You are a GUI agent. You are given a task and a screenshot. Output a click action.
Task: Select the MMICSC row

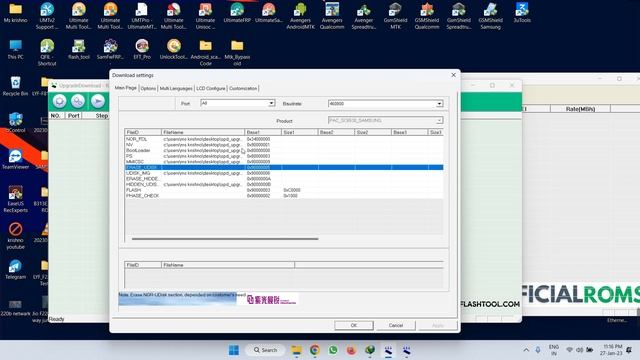pyautogui.click(x=284, y=162)
